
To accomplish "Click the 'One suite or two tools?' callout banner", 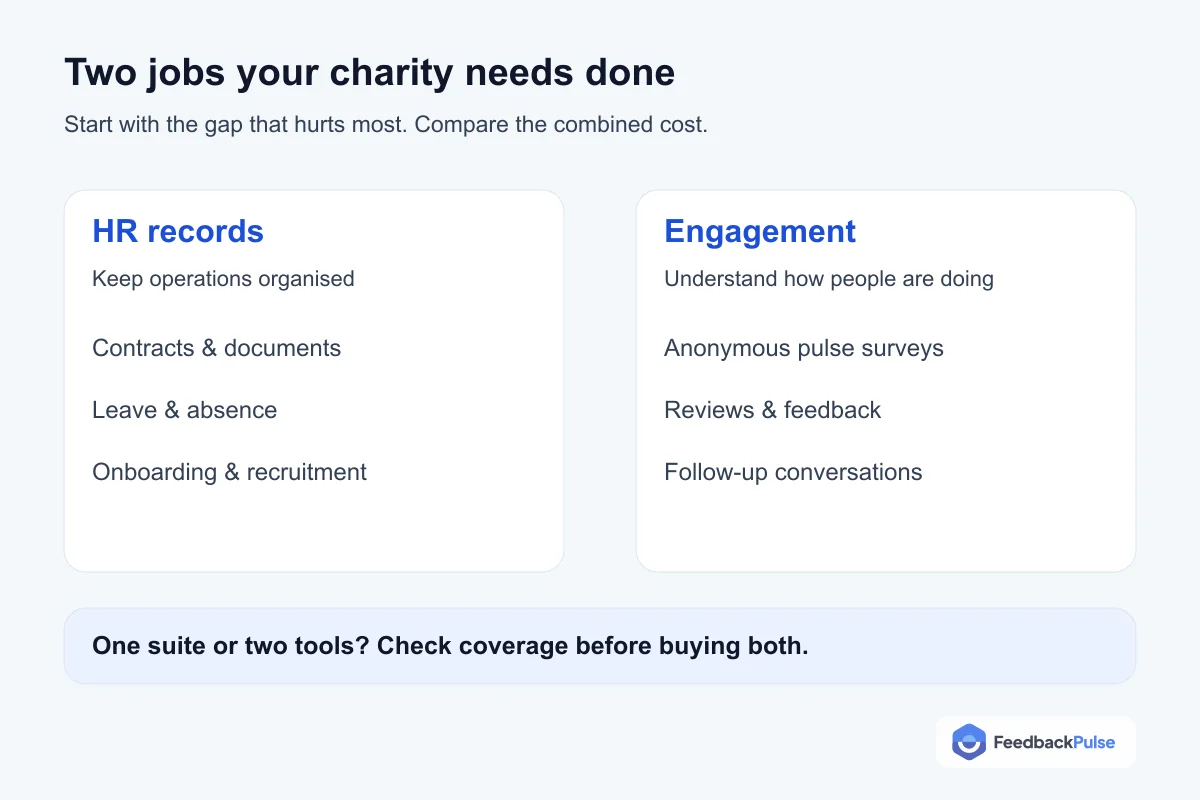I will [x=600, y=646].
